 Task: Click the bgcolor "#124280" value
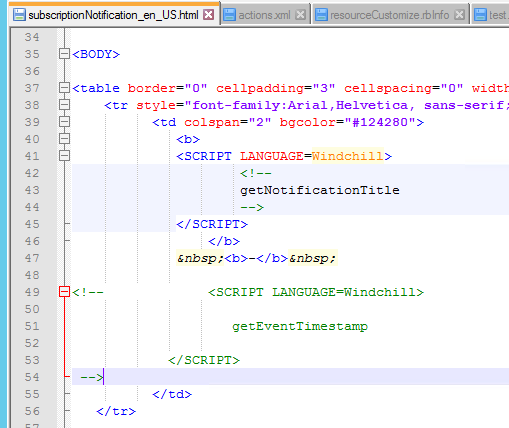pyautogui.click(x=380, y=122)
